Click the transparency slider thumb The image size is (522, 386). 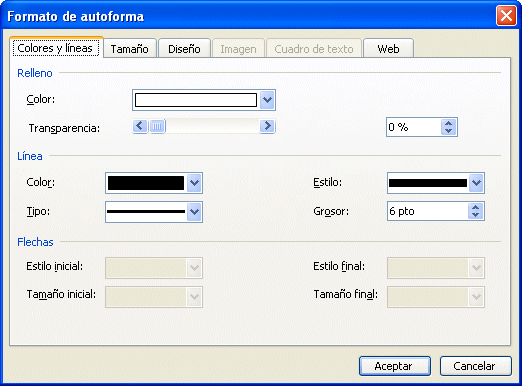click(157, 126)
